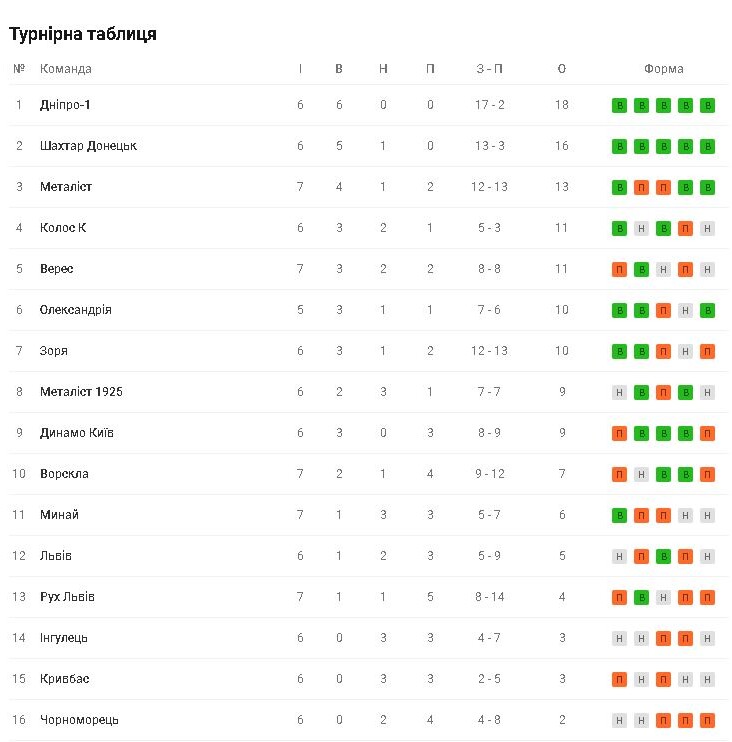This screenshot has width=732, height=742.
Task: Click the З - П goals column header
Action: (489, 69)
